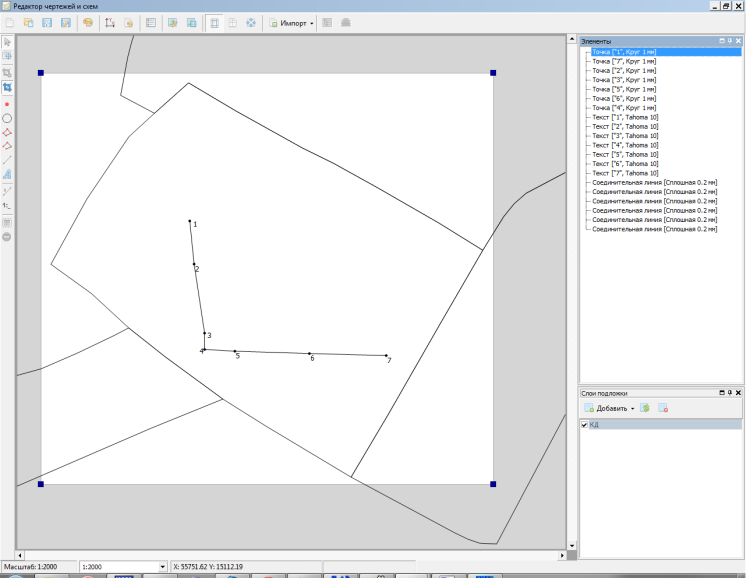Image resolution: width=750 pixels, height=578 pixels.
Task: Click the top-left blue frame handle
Action: tap(41, 73)
